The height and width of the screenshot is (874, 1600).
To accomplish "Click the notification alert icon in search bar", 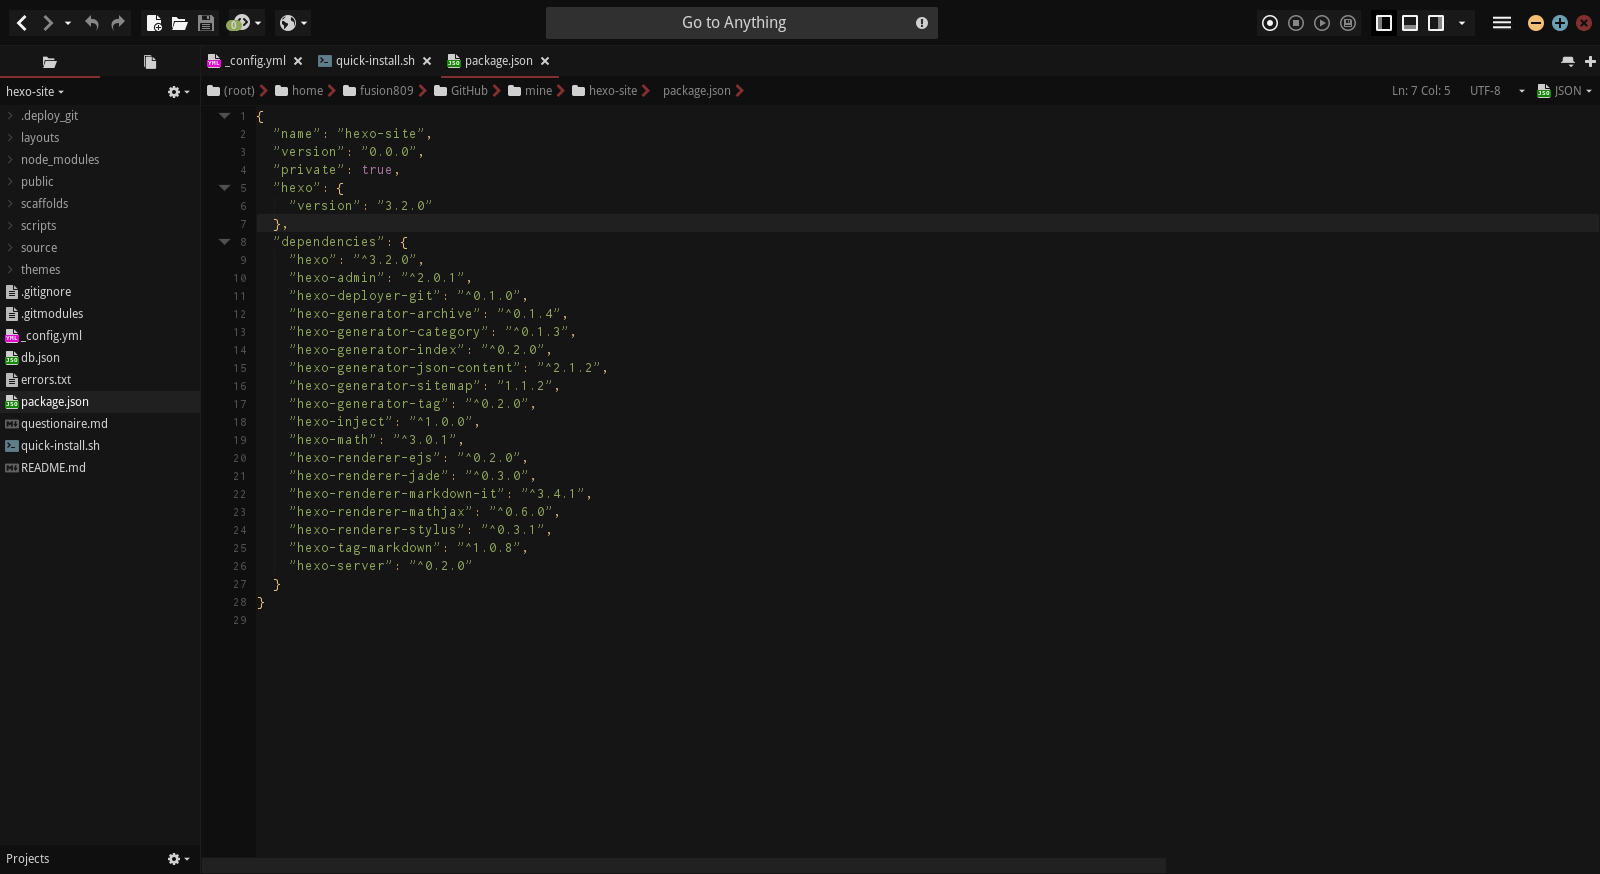I will click(x=922, y=23).
